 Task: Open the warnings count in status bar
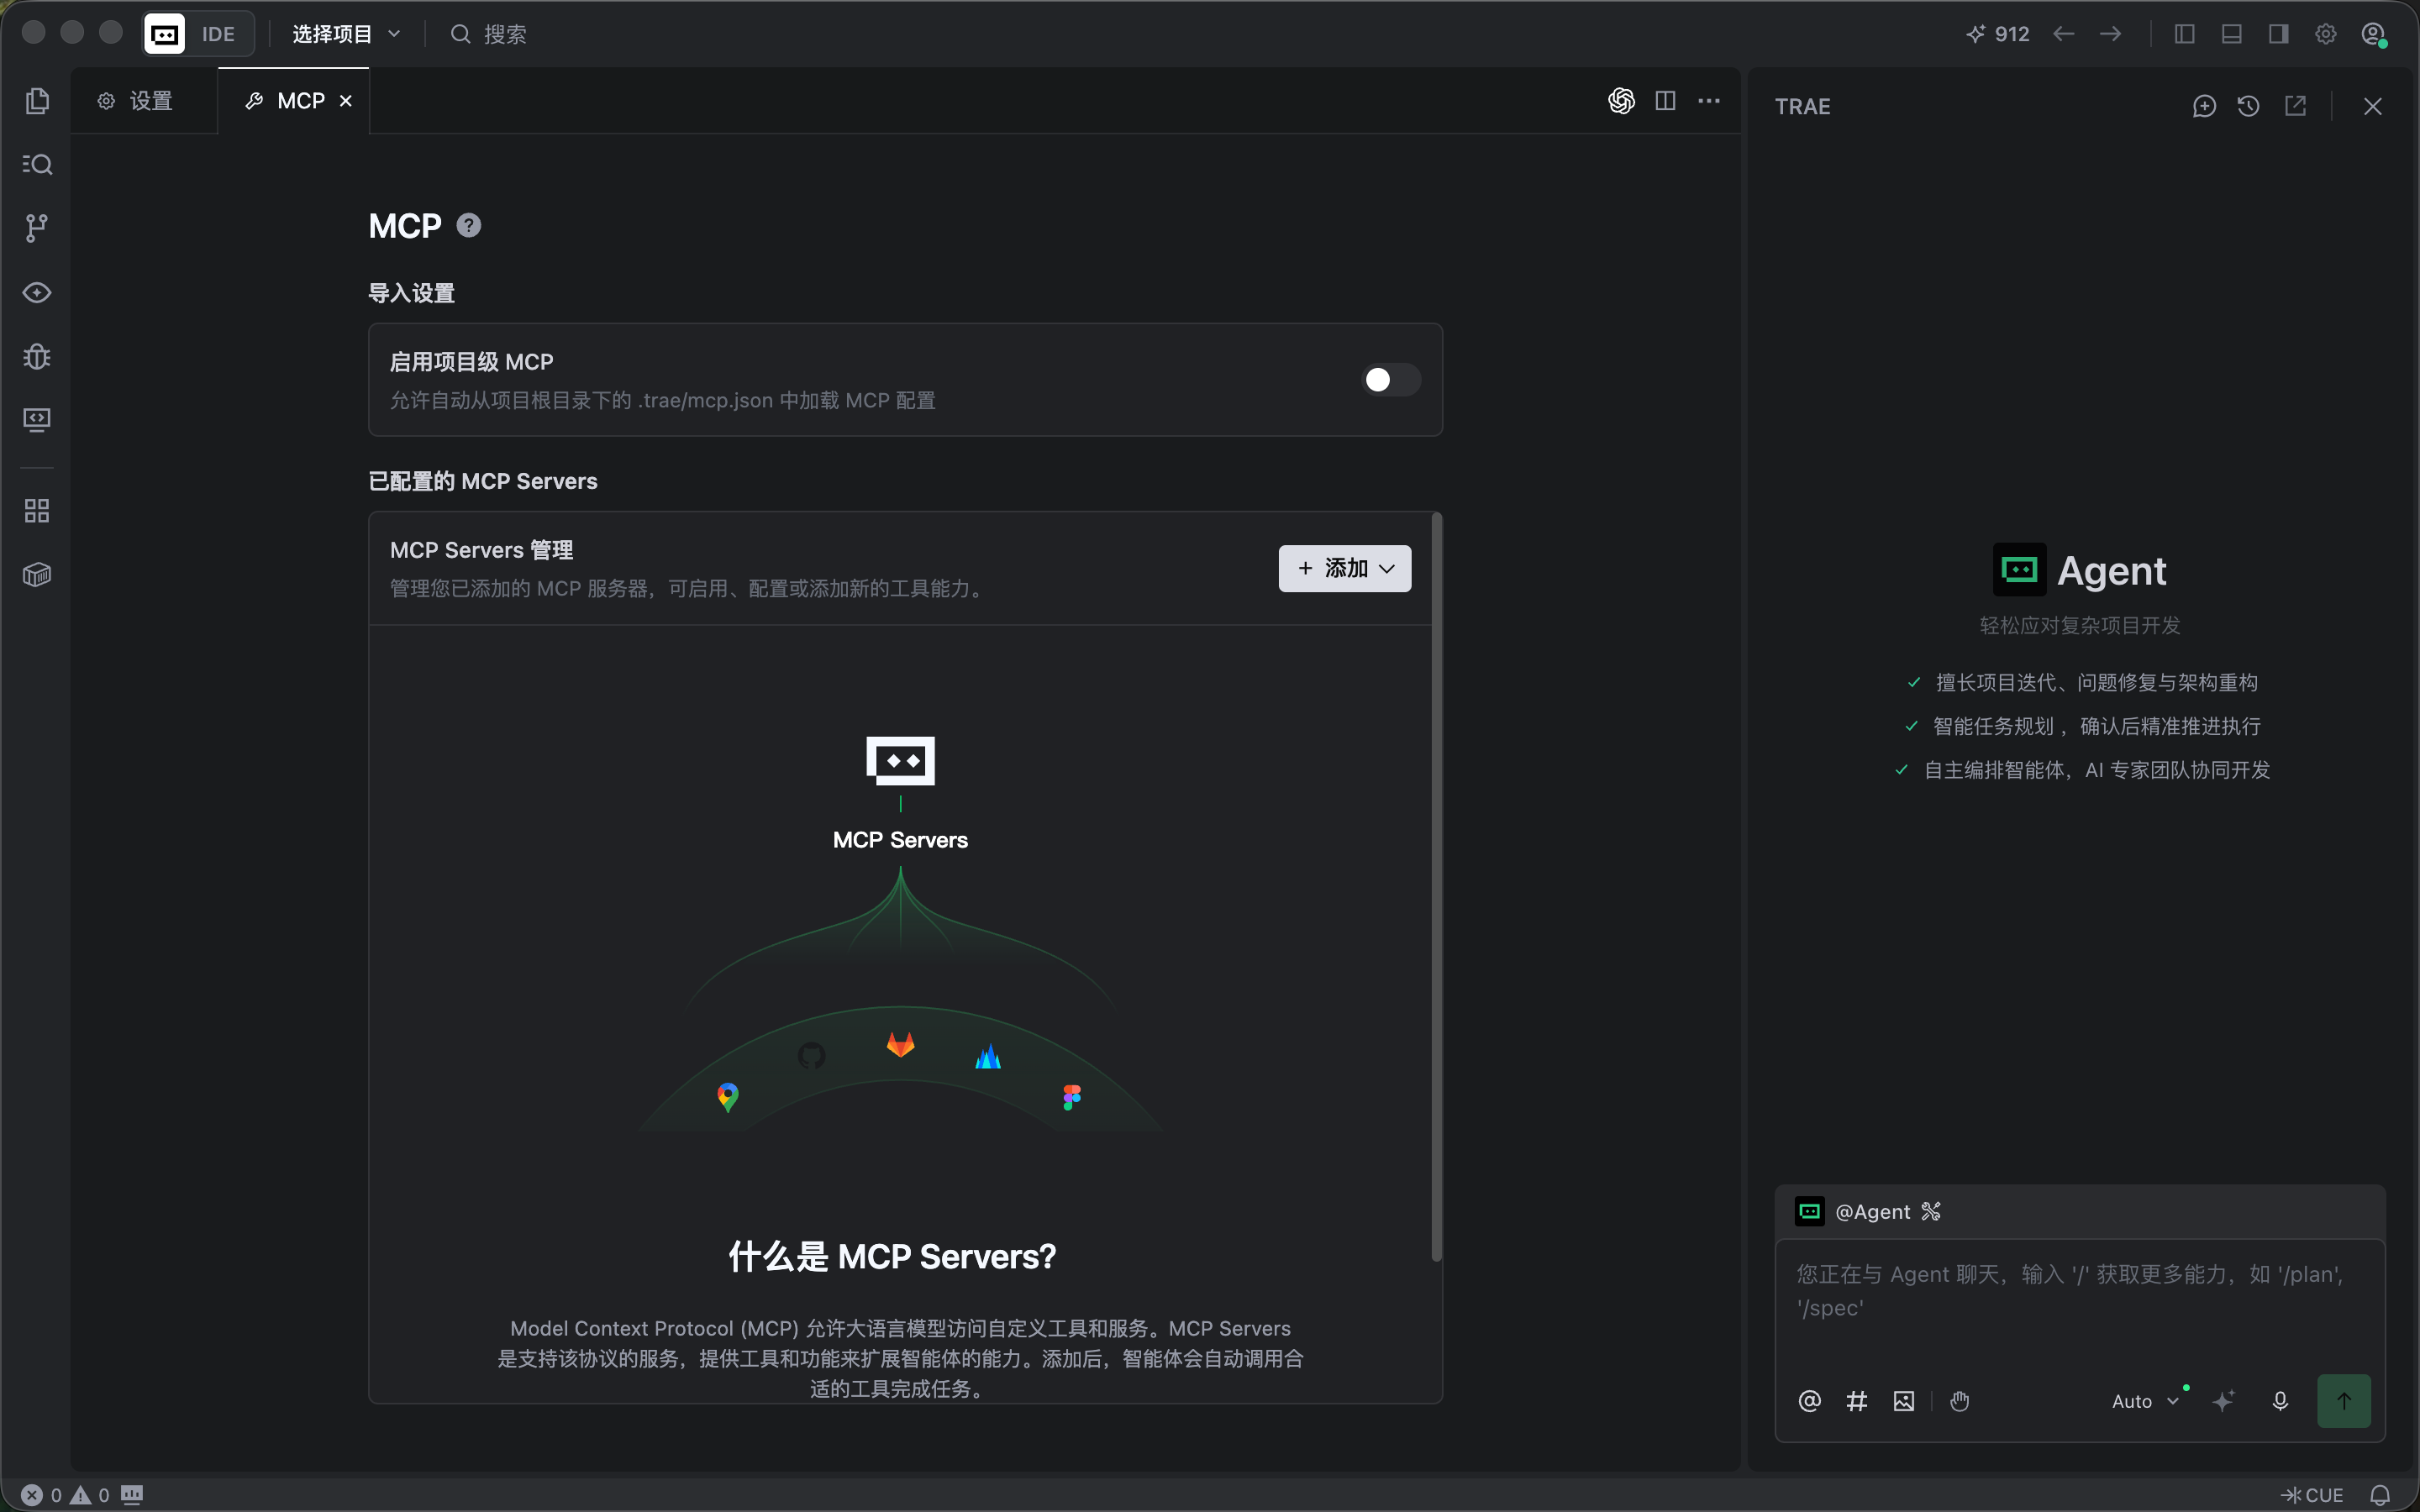coord(90,1495)
